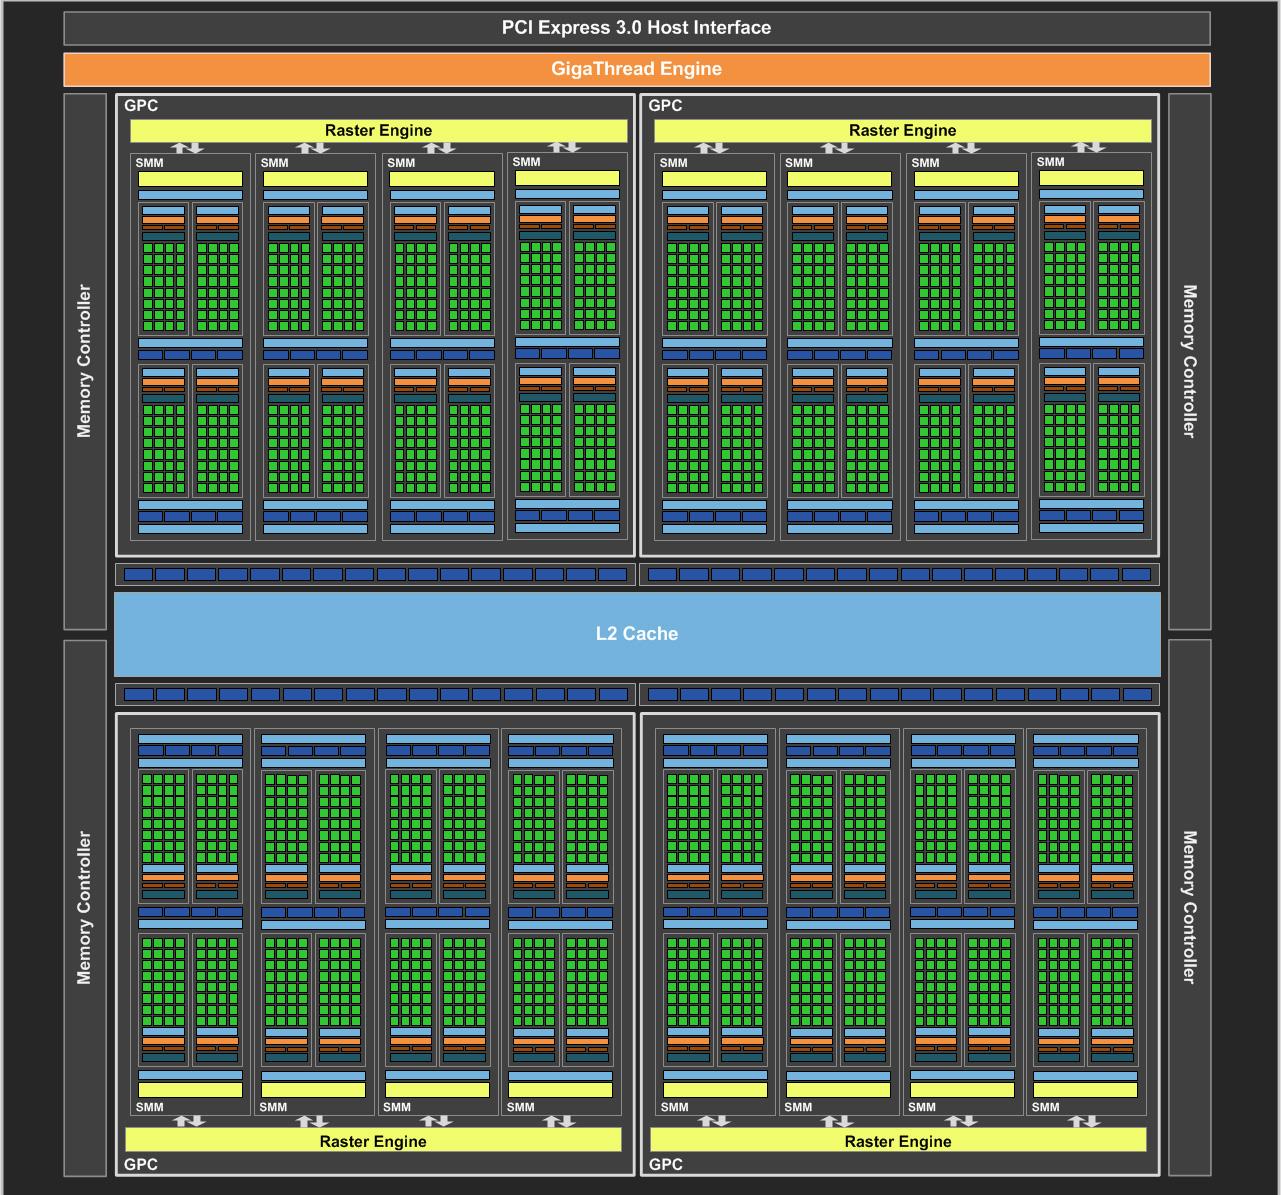This screenshot has height=1195, width=1281.
Task: Click the last SMM label in the top-right GPC
Action: tap(1050, 162)
